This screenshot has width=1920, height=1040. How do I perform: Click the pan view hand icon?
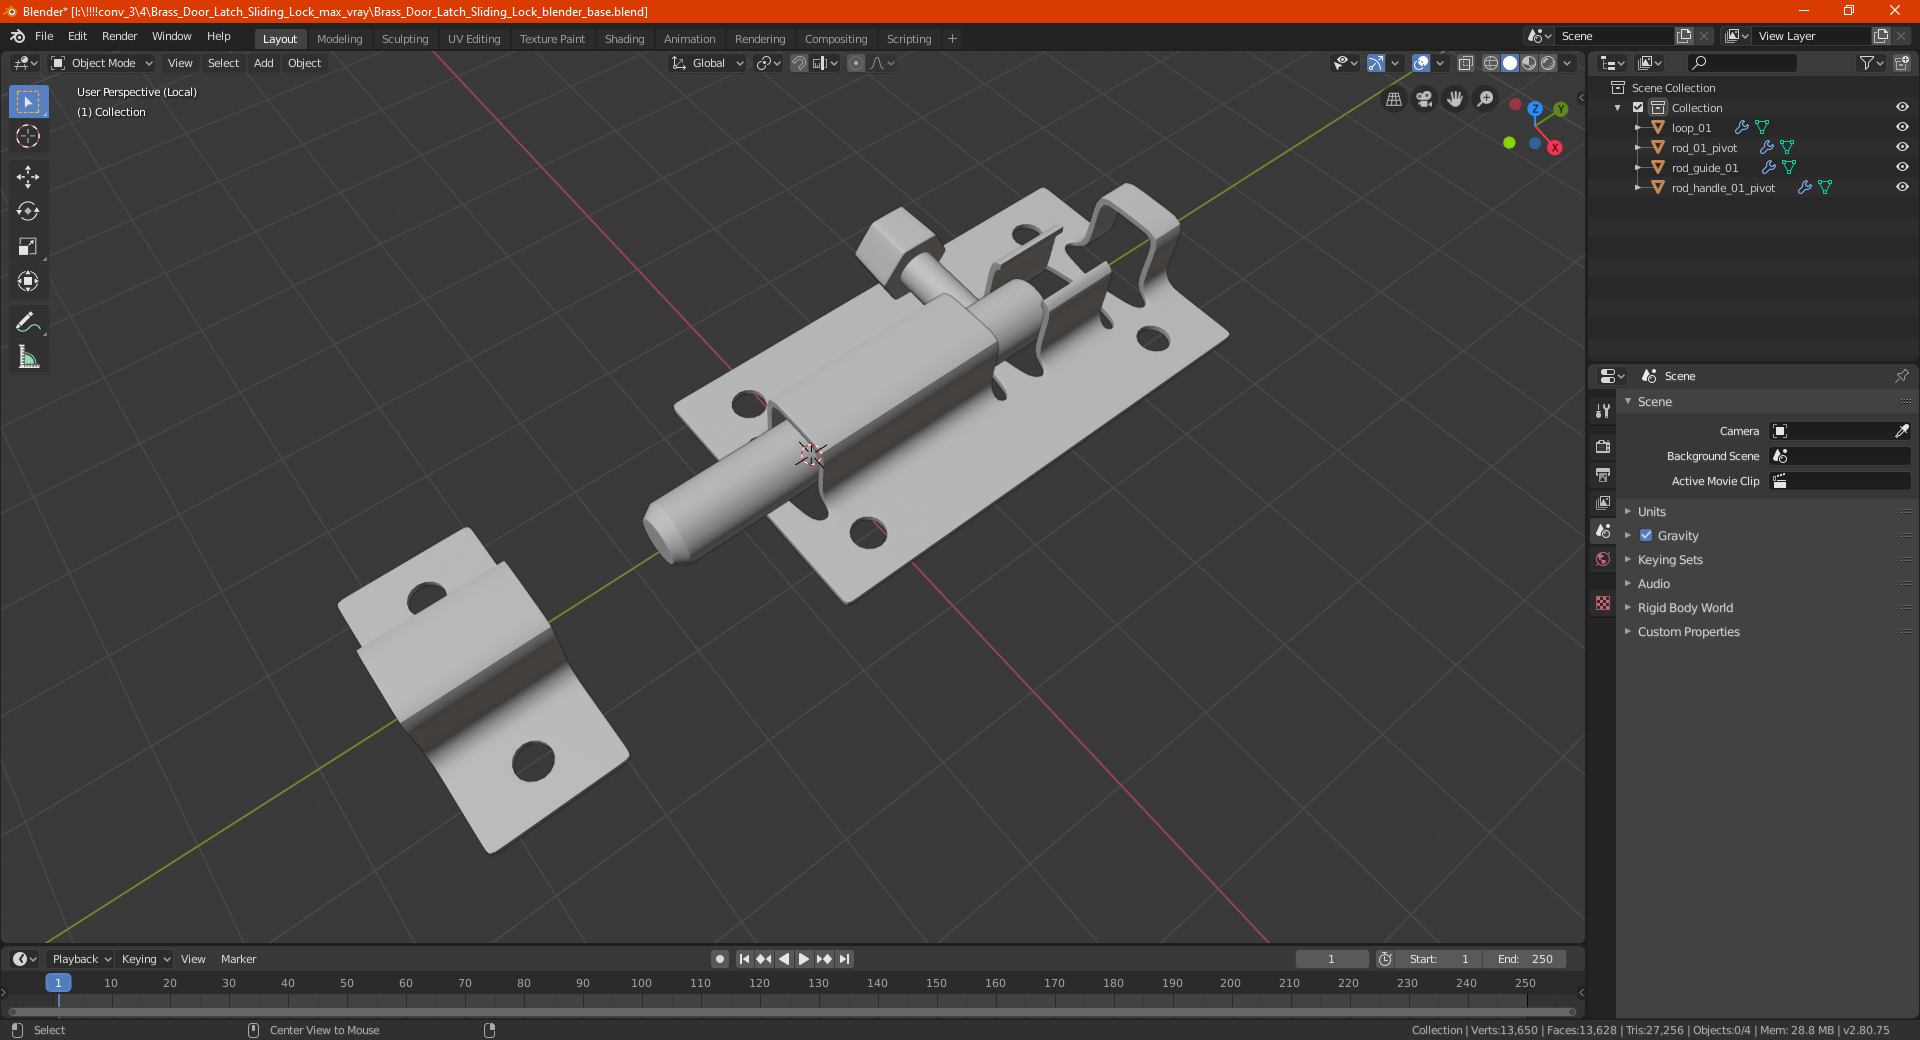(1455, 99)
